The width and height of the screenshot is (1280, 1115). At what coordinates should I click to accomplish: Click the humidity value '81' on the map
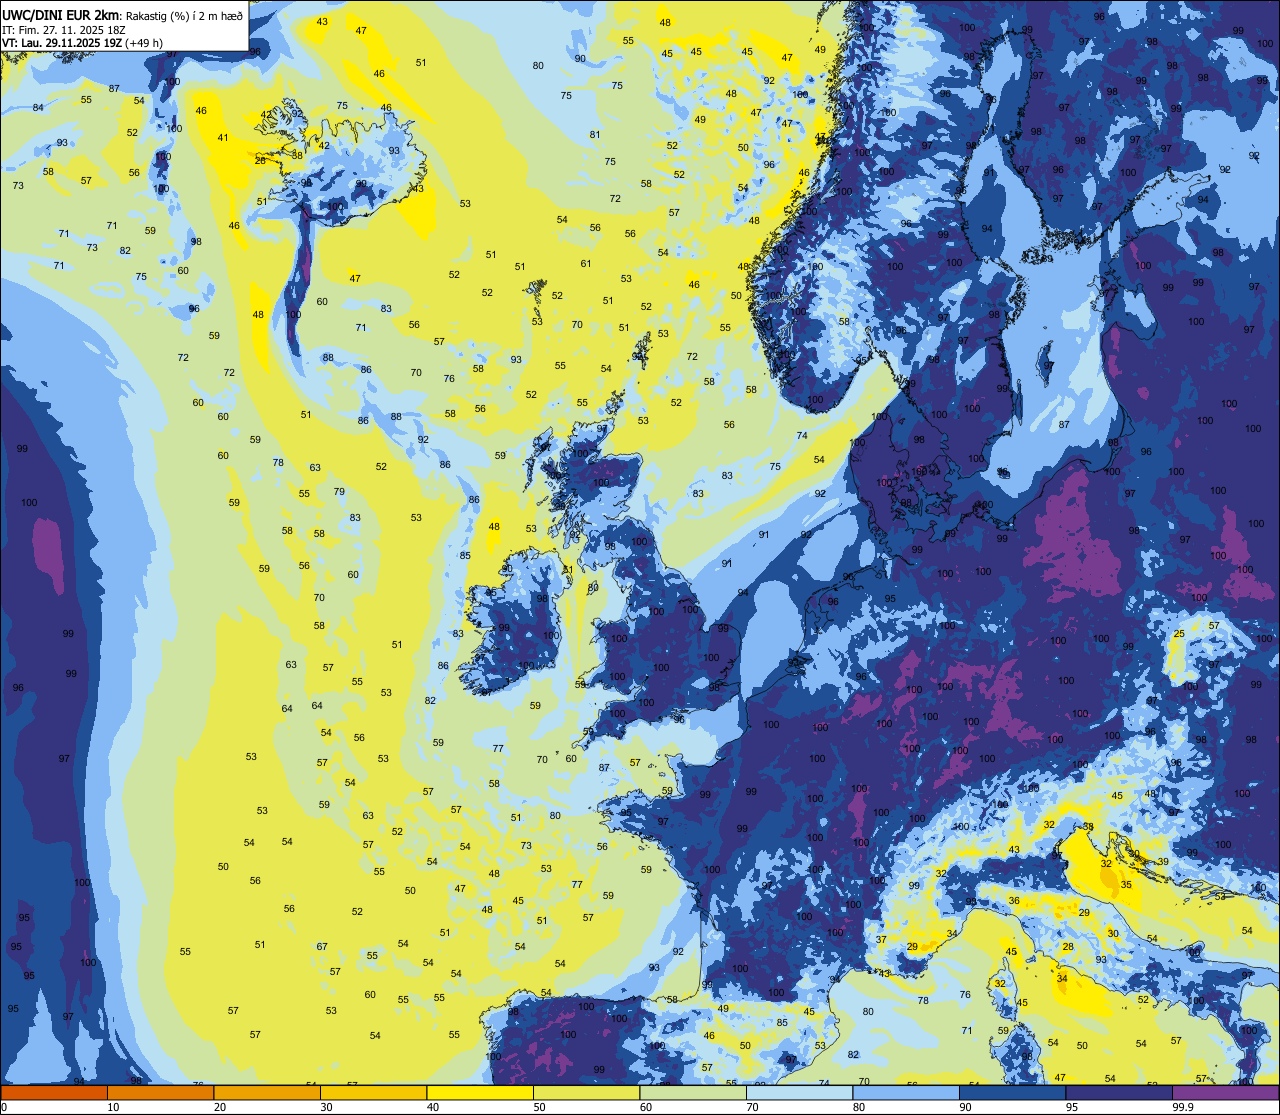tap(595, 134)
